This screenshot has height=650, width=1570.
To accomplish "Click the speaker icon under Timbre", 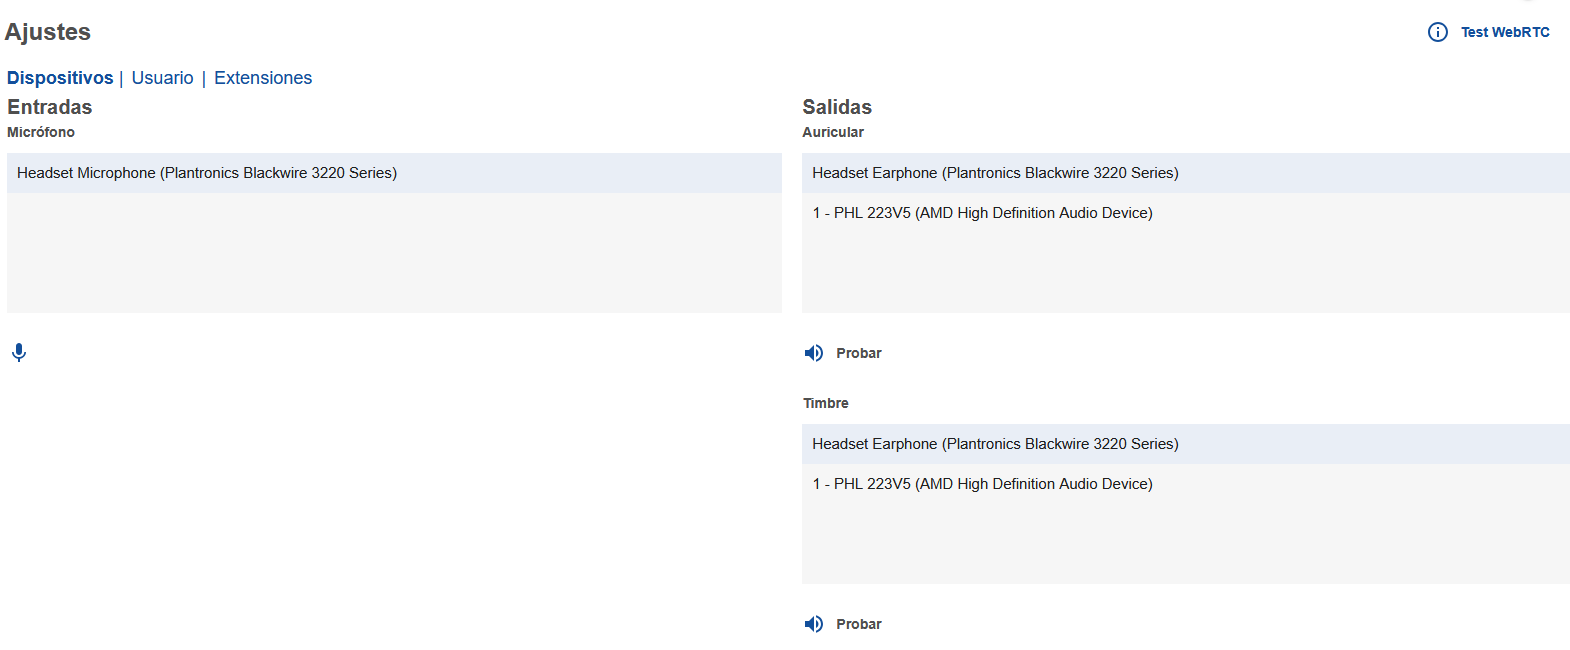I will tap(814, 624).
